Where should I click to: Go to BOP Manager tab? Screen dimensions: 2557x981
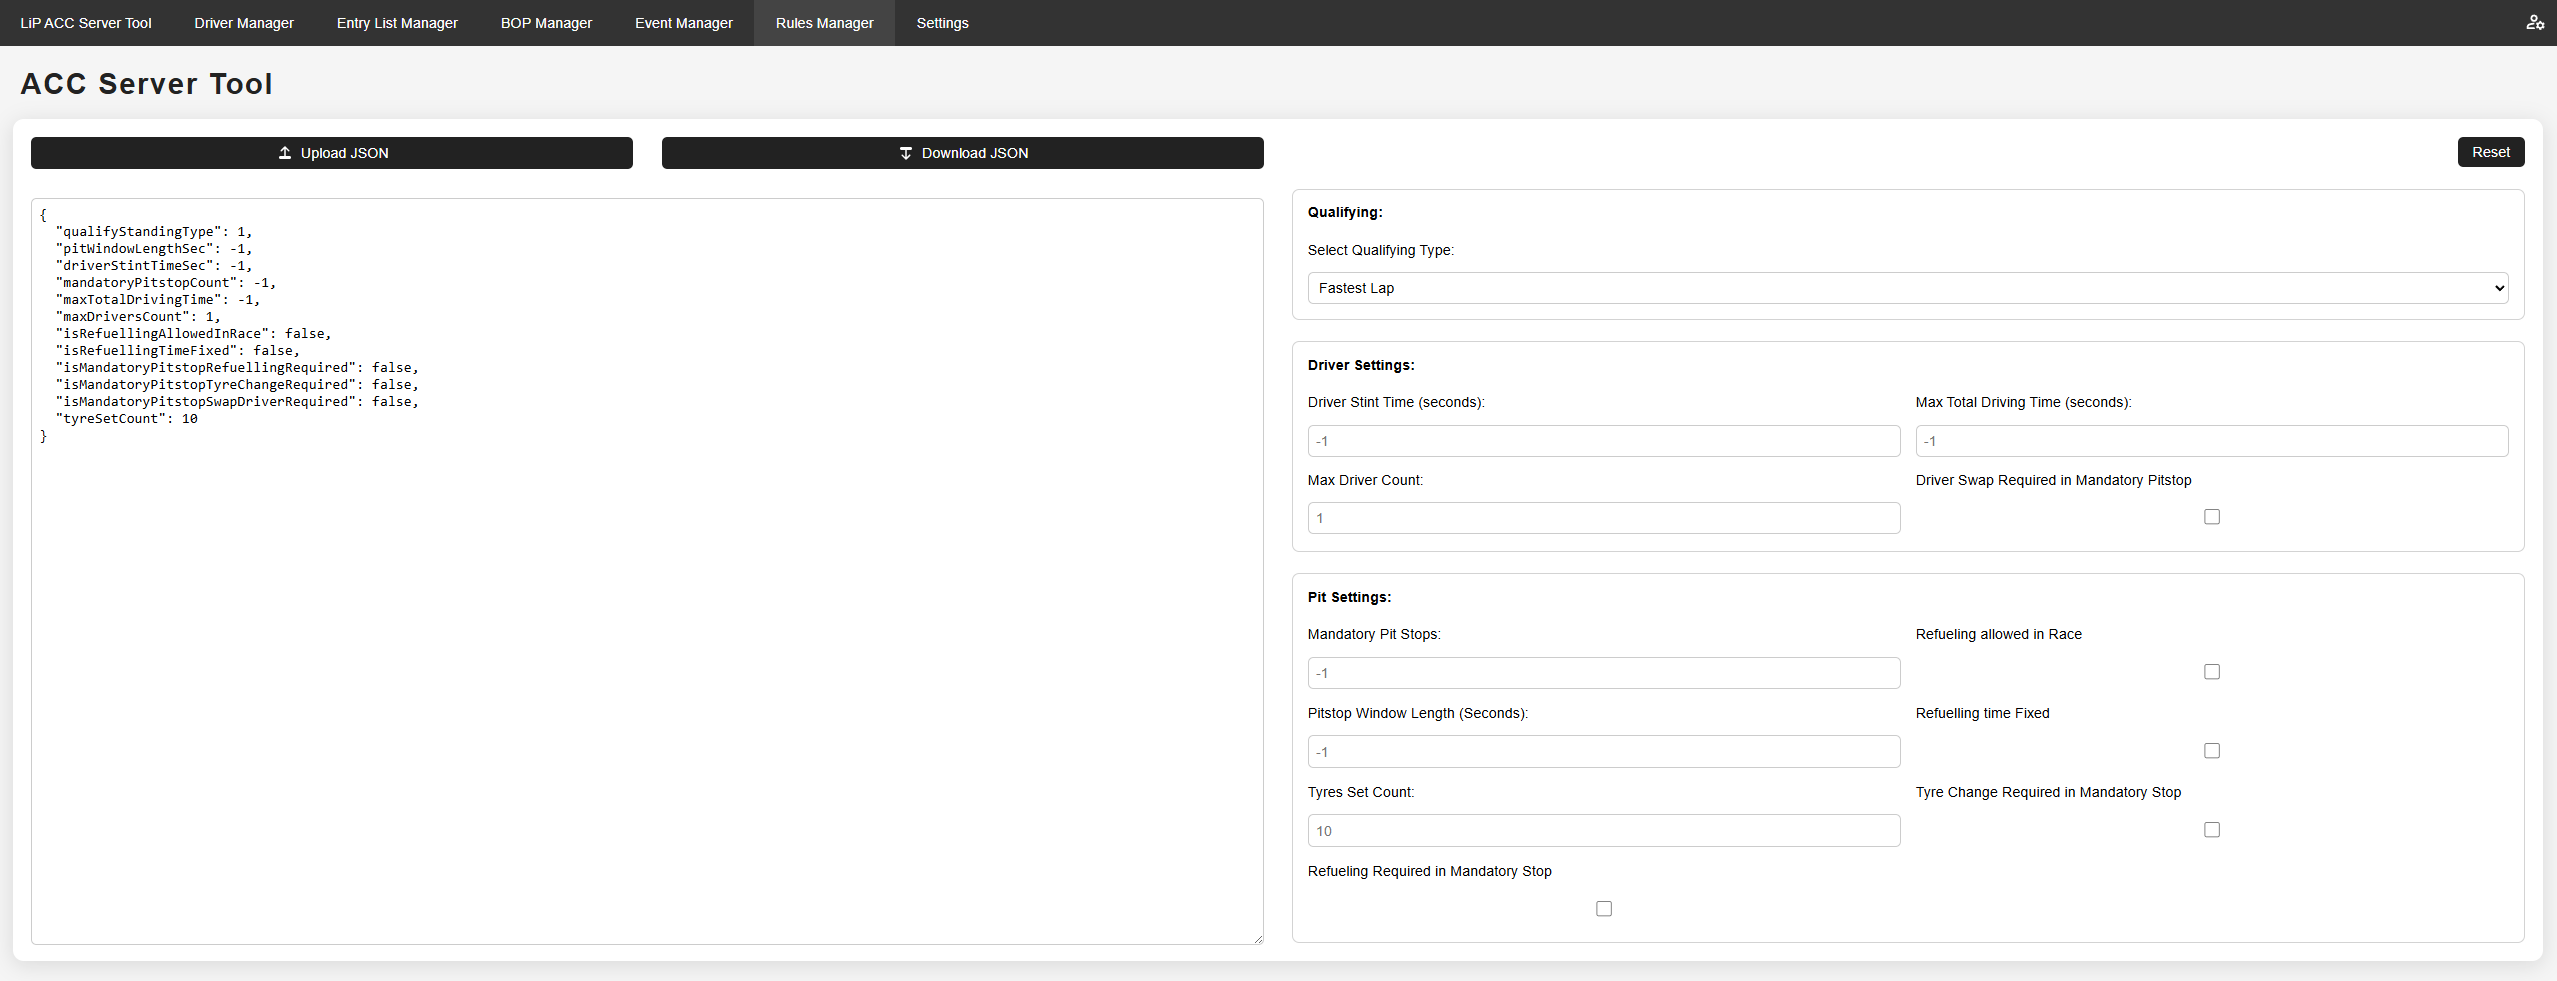546,23
